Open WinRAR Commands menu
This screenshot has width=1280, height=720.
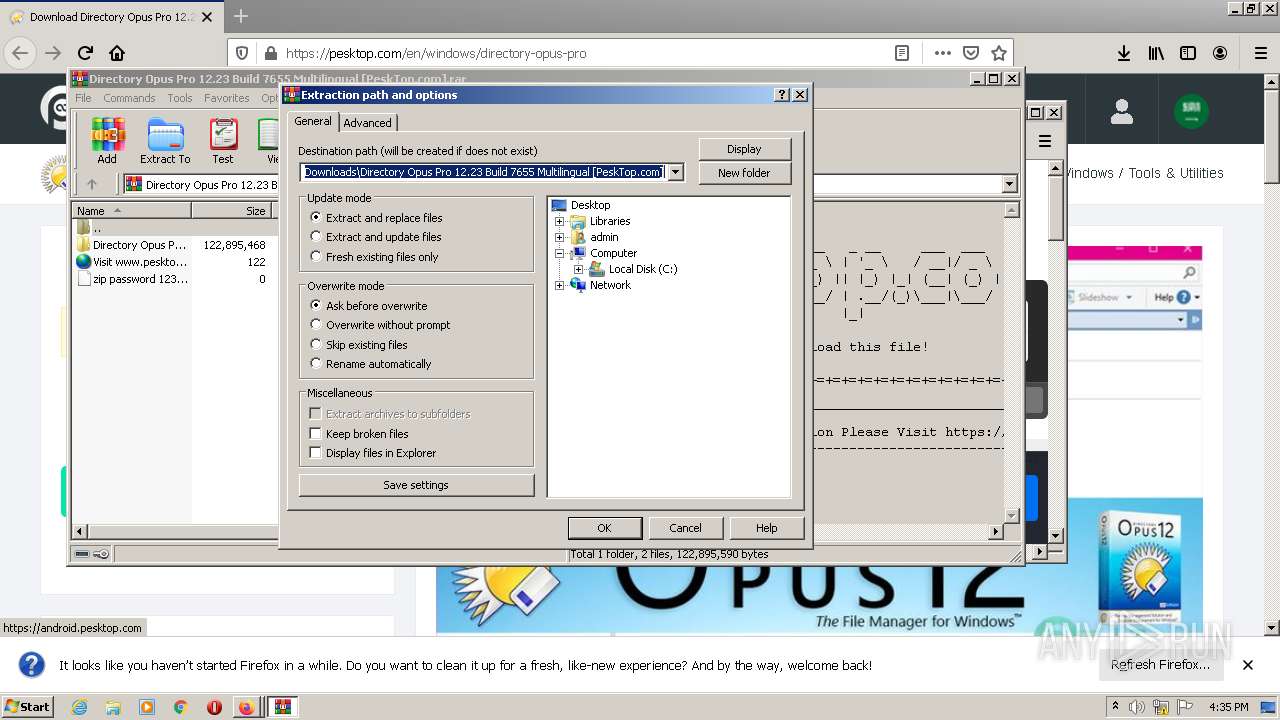pyautogui.click(x=129, y=98)
